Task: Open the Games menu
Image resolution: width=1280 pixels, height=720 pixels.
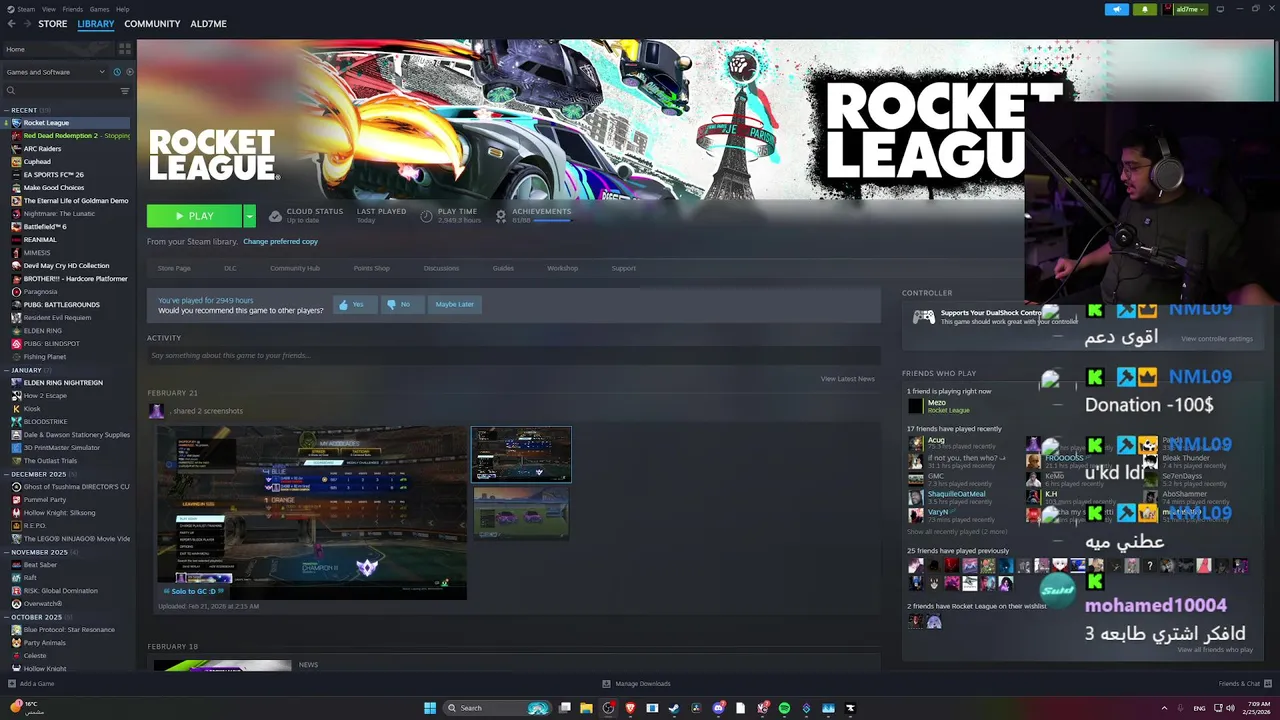Action: pos(99,9)
